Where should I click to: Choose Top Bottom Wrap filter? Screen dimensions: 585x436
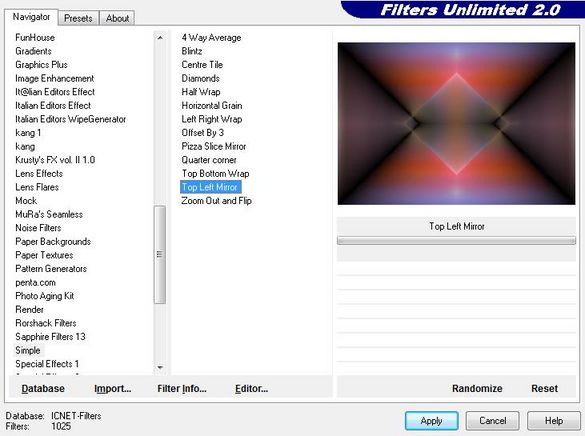[215, 173]
